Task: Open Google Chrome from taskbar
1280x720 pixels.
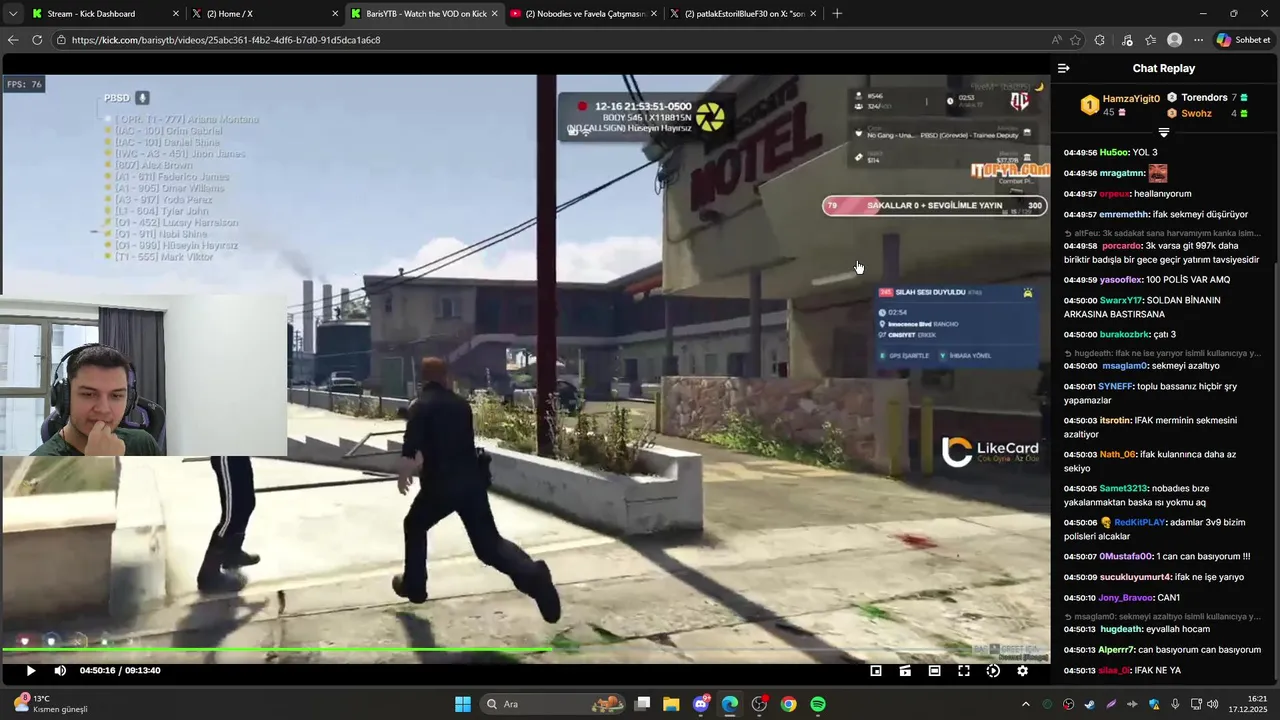Action: point(789,704)
